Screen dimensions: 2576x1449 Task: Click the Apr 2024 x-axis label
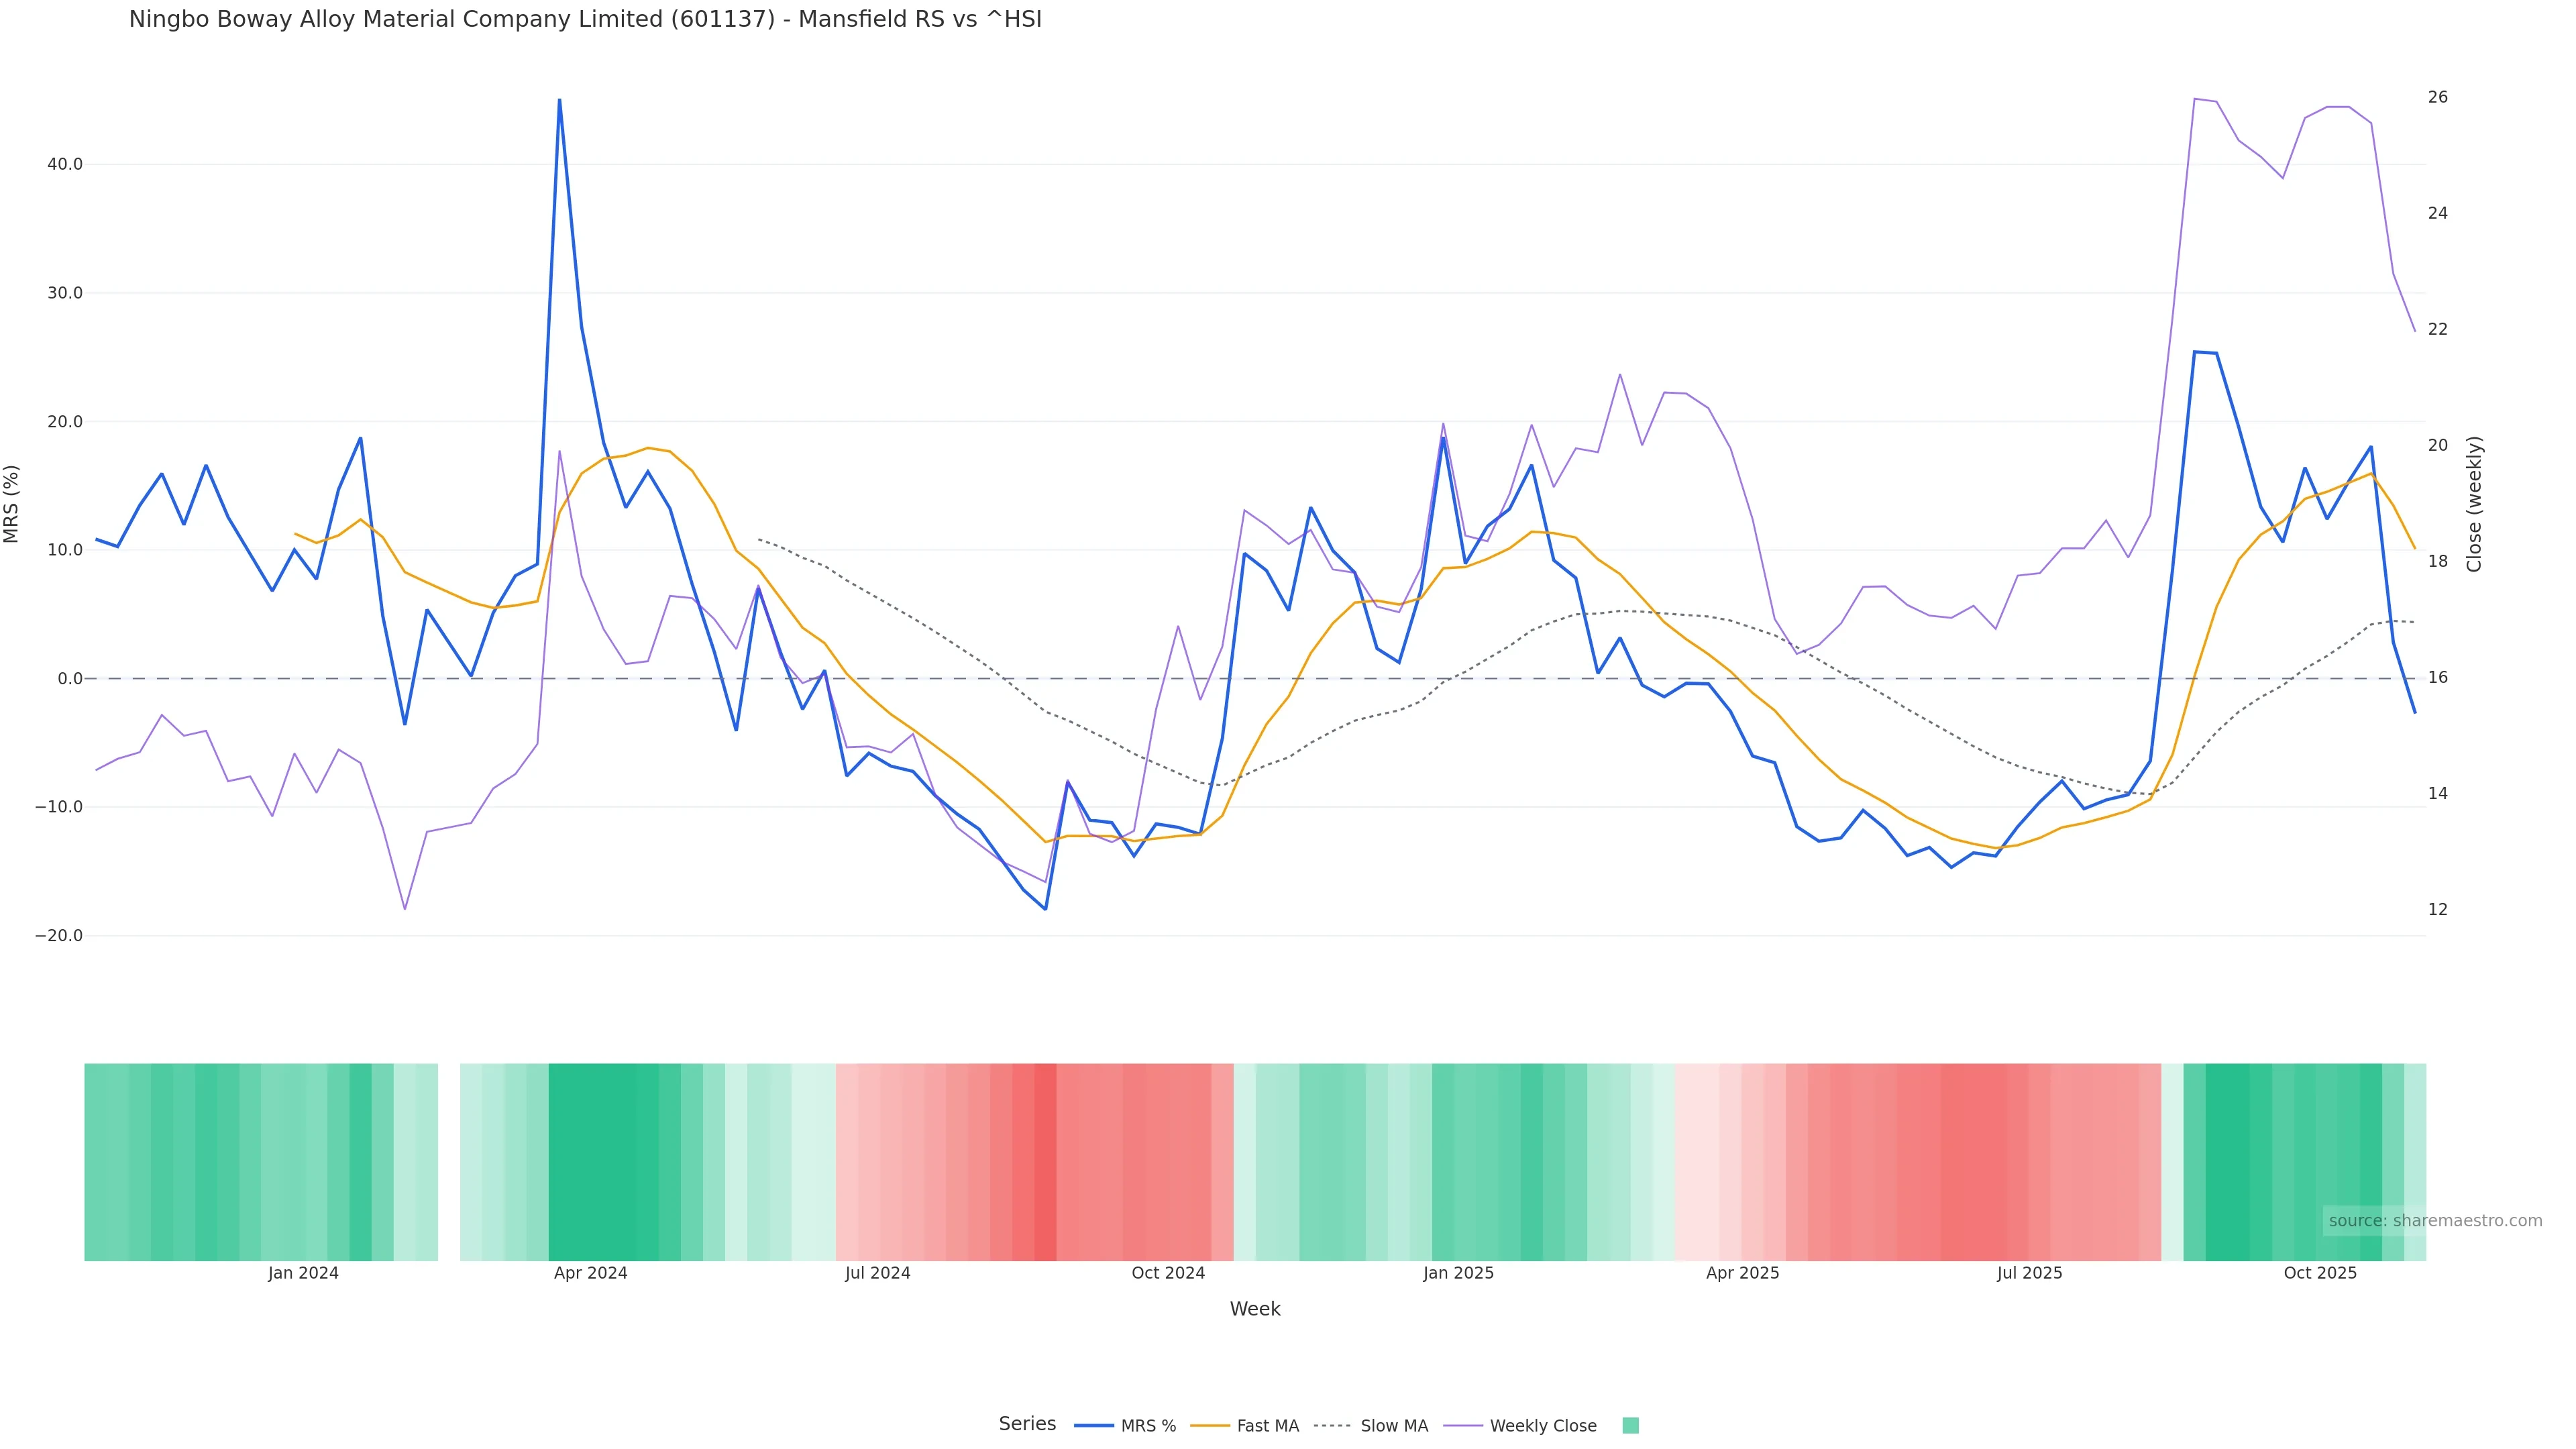click(x=590, y=1273)
